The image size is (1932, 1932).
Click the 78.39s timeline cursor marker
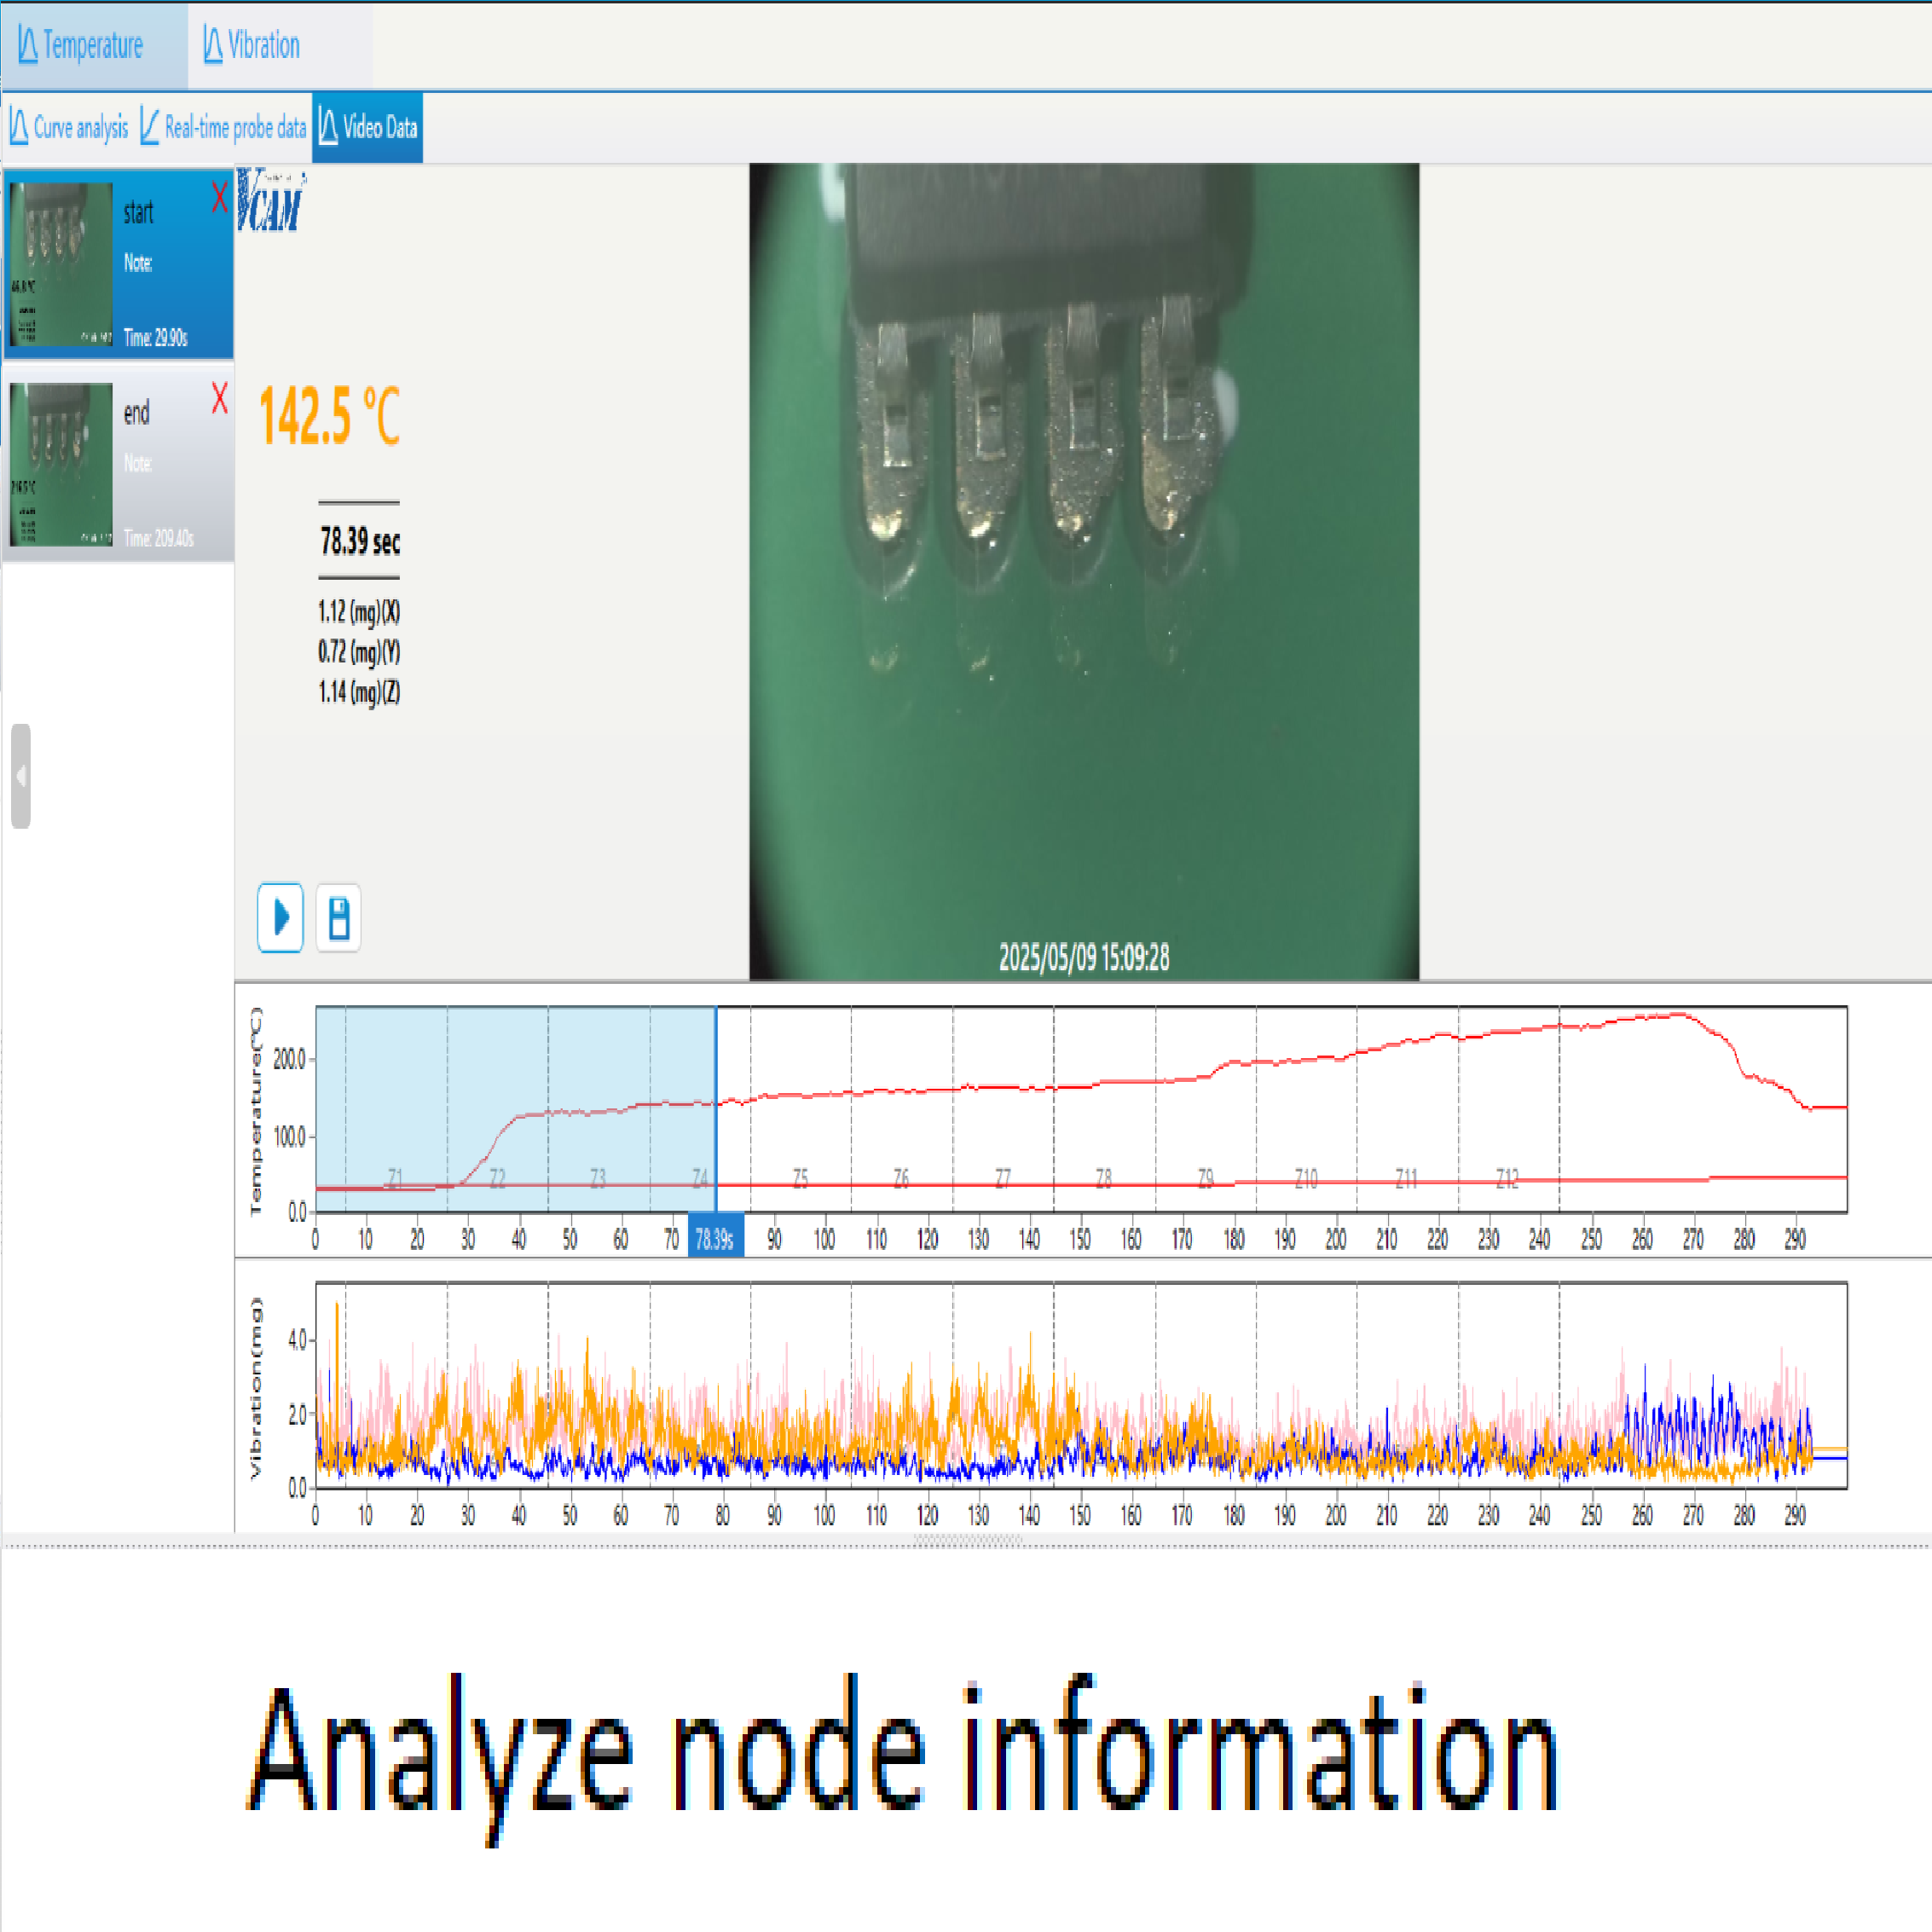[715, 1240]
